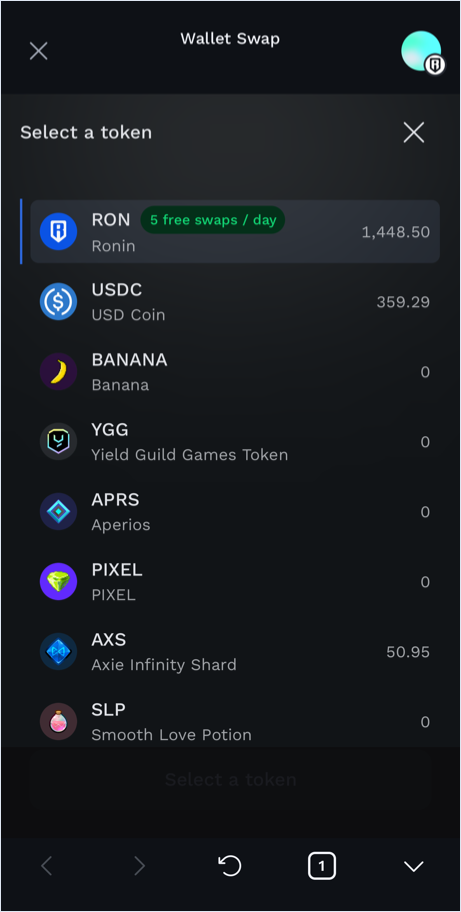Tap the USDC coin icon

58,301
